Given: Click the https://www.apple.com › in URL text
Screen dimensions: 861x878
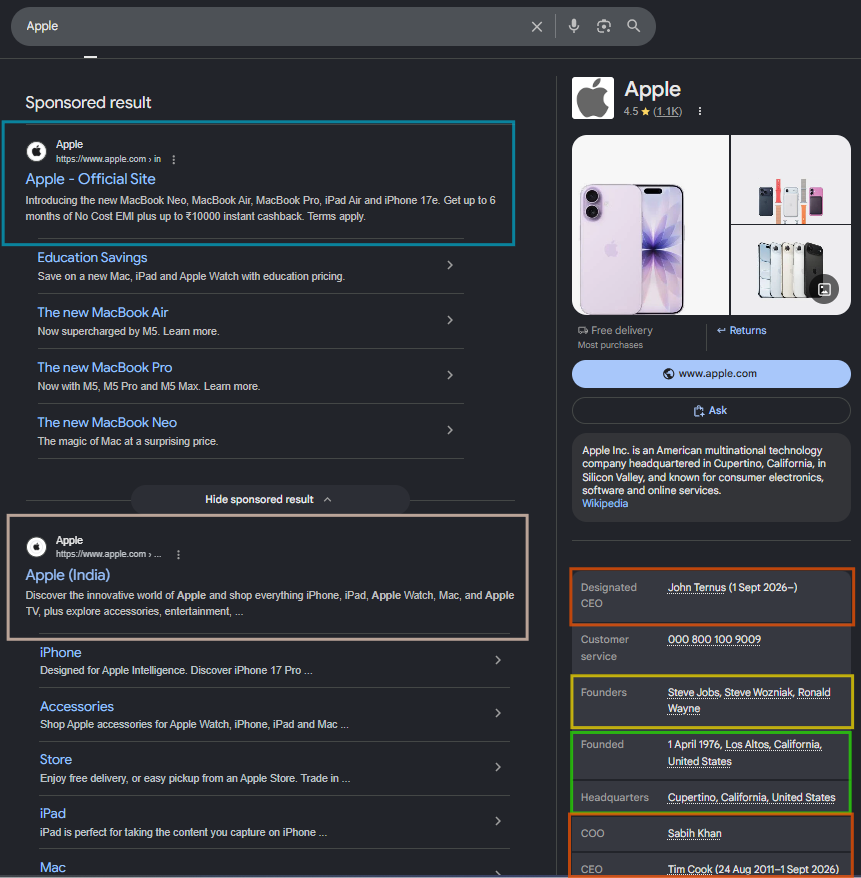Looking at the screenshot, I should click(108, 159).
